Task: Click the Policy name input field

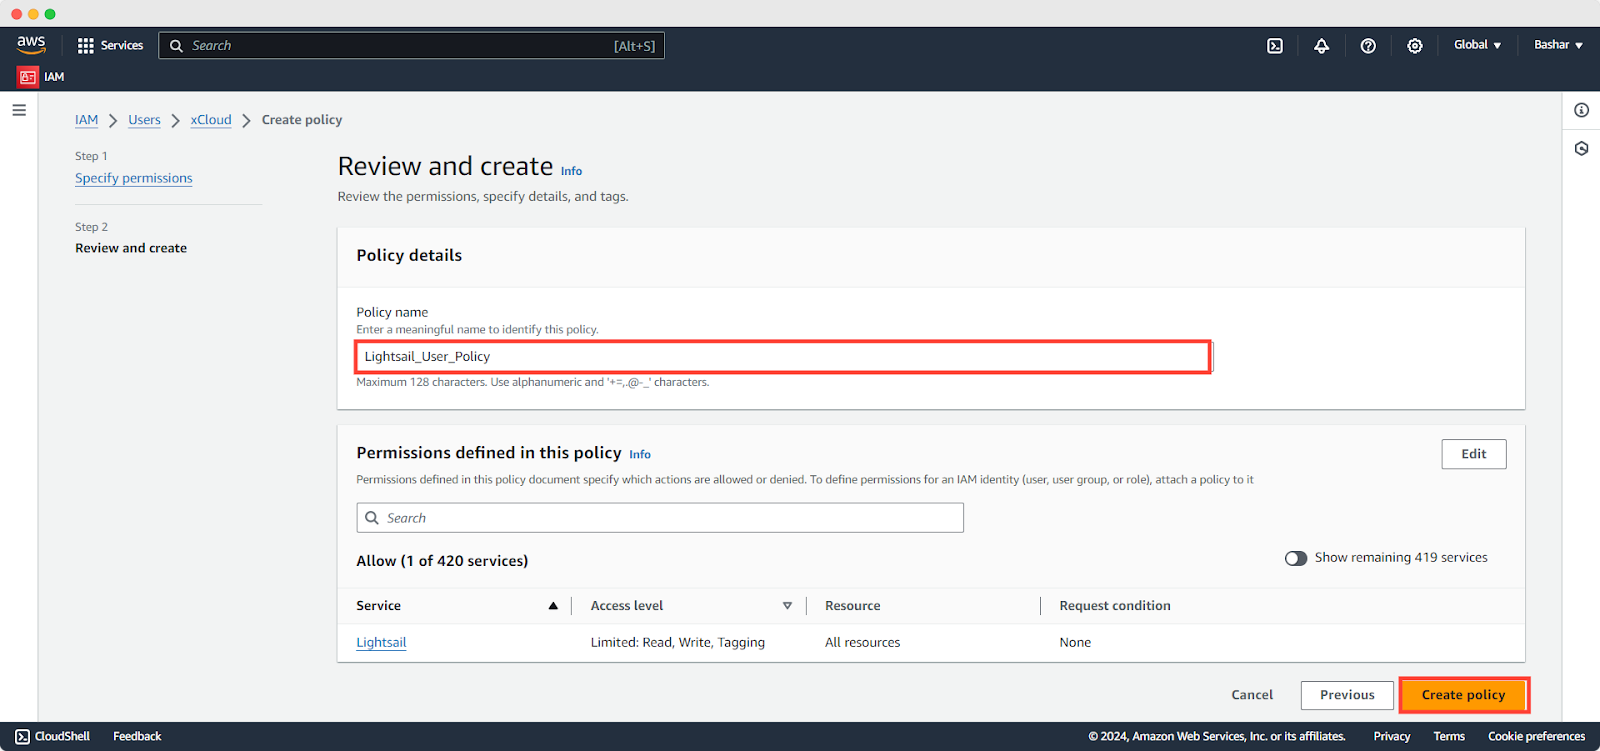Action: coord(783,357)
